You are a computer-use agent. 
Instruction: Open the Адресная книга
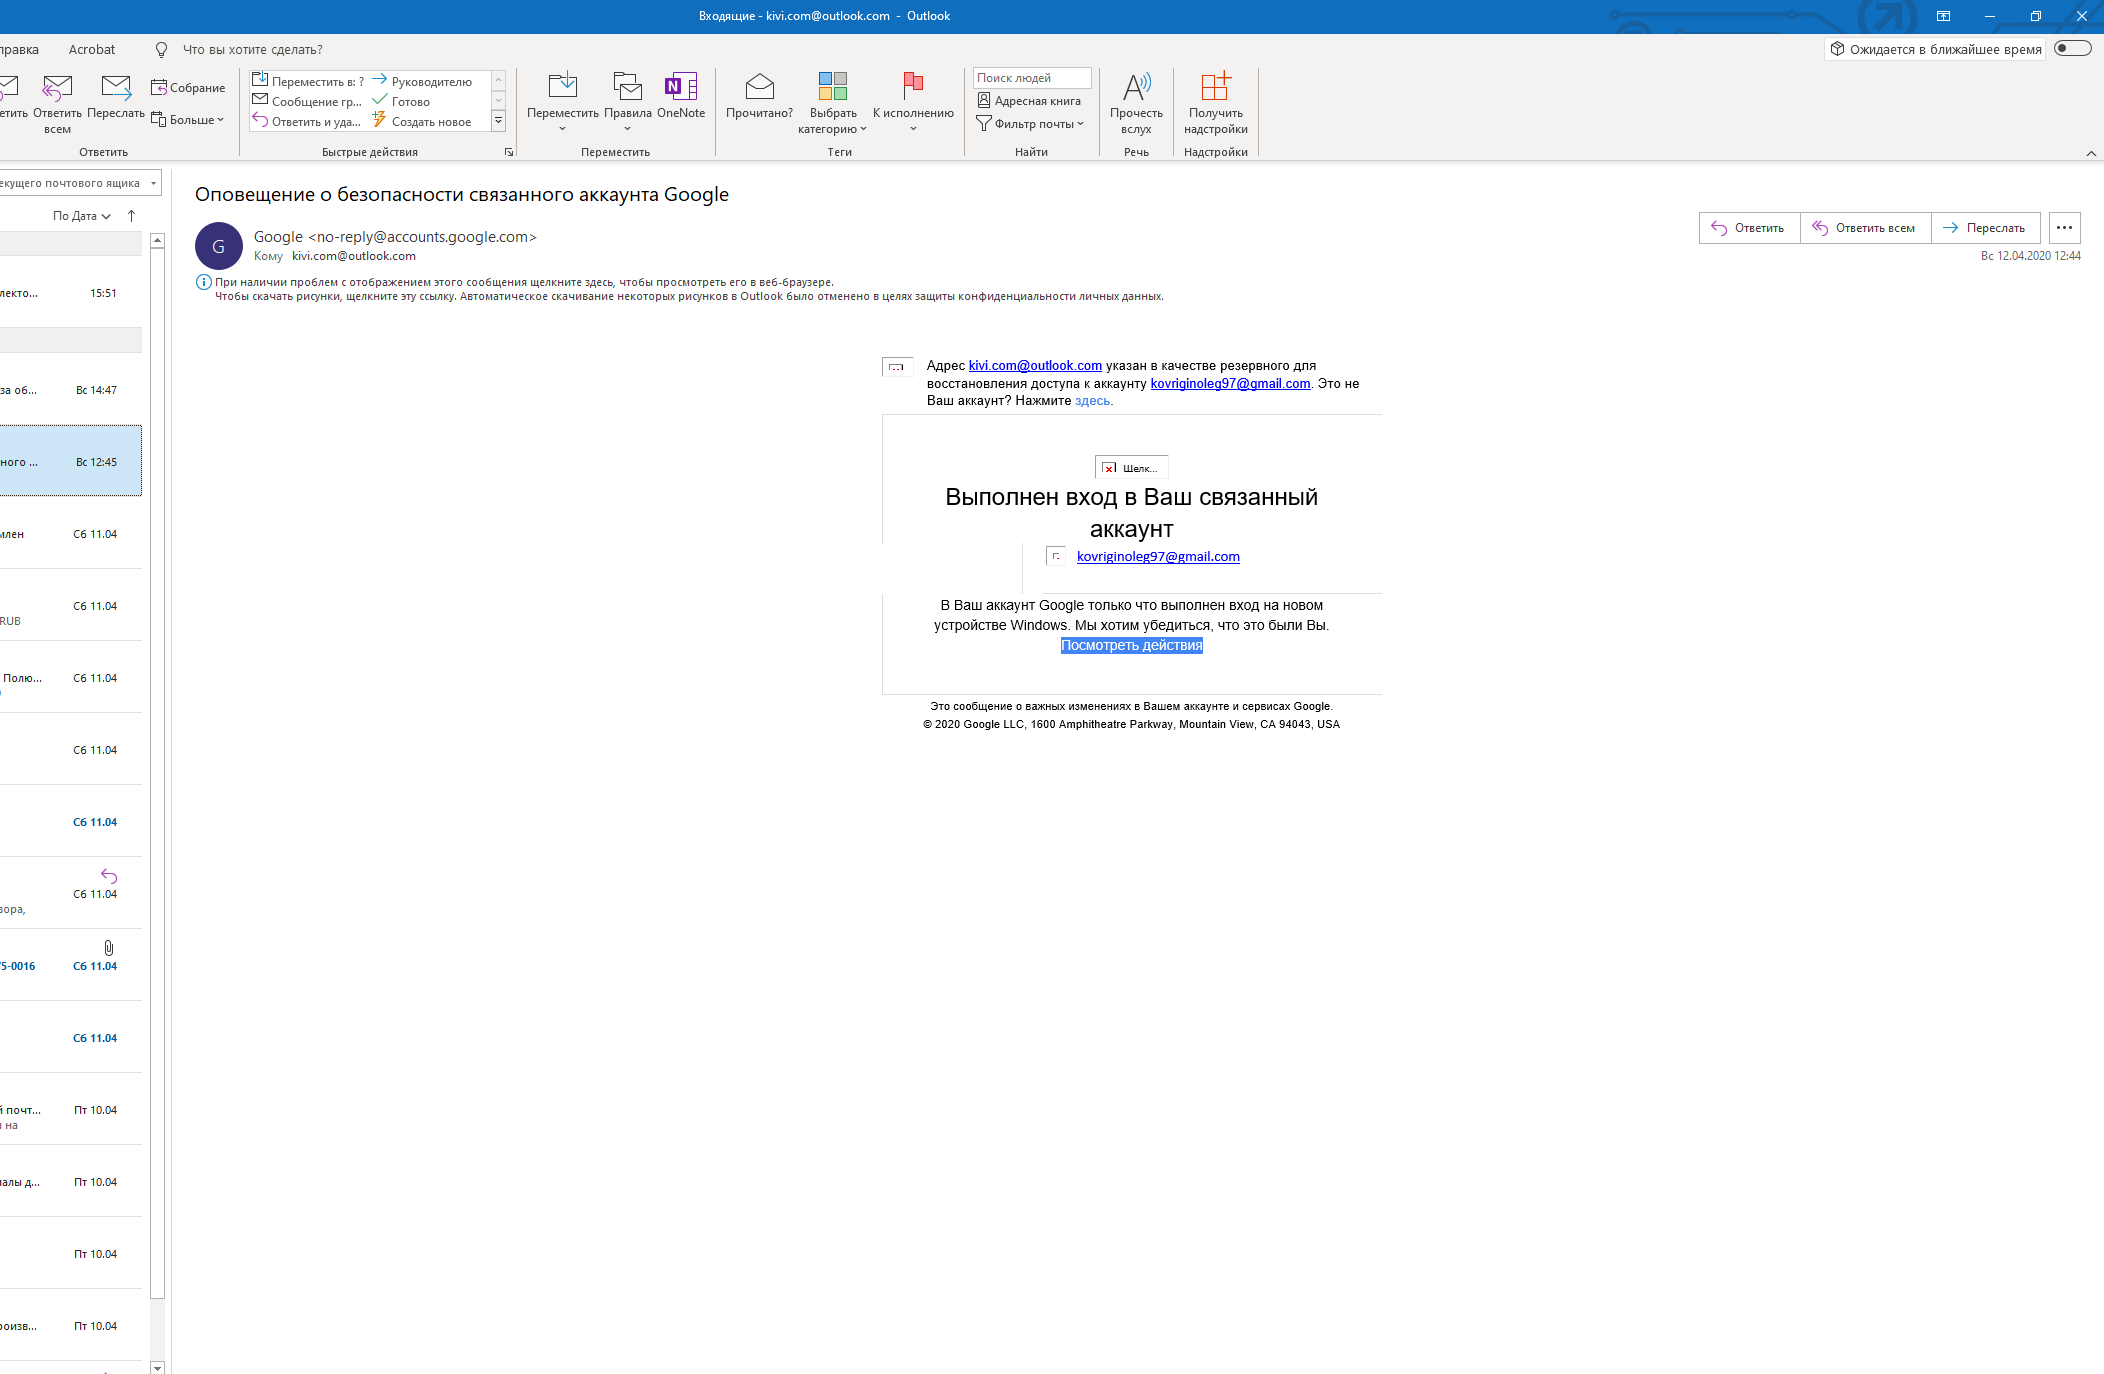pyautogui.click(x=1029, y=101)
